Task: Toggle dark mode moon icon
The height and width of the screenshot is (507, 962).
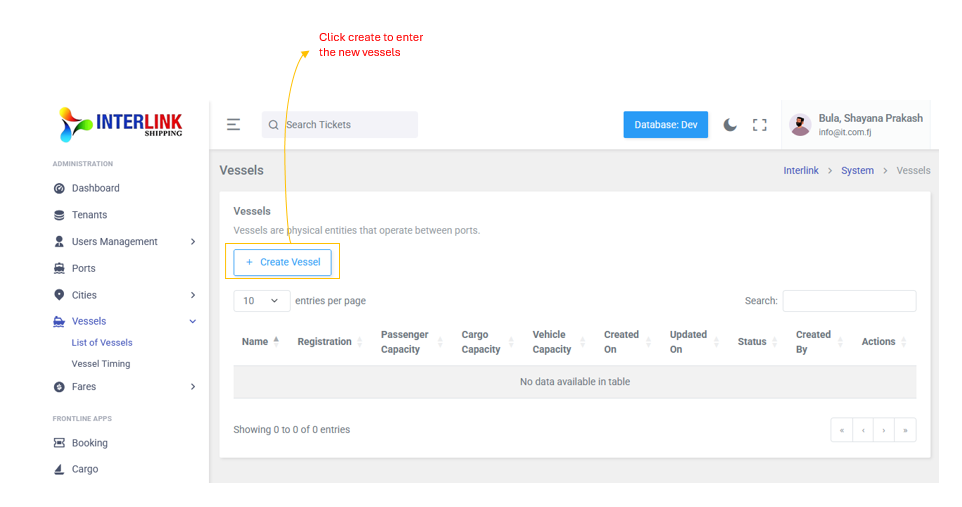Action: pyautogui.click(x=730, y=125)
